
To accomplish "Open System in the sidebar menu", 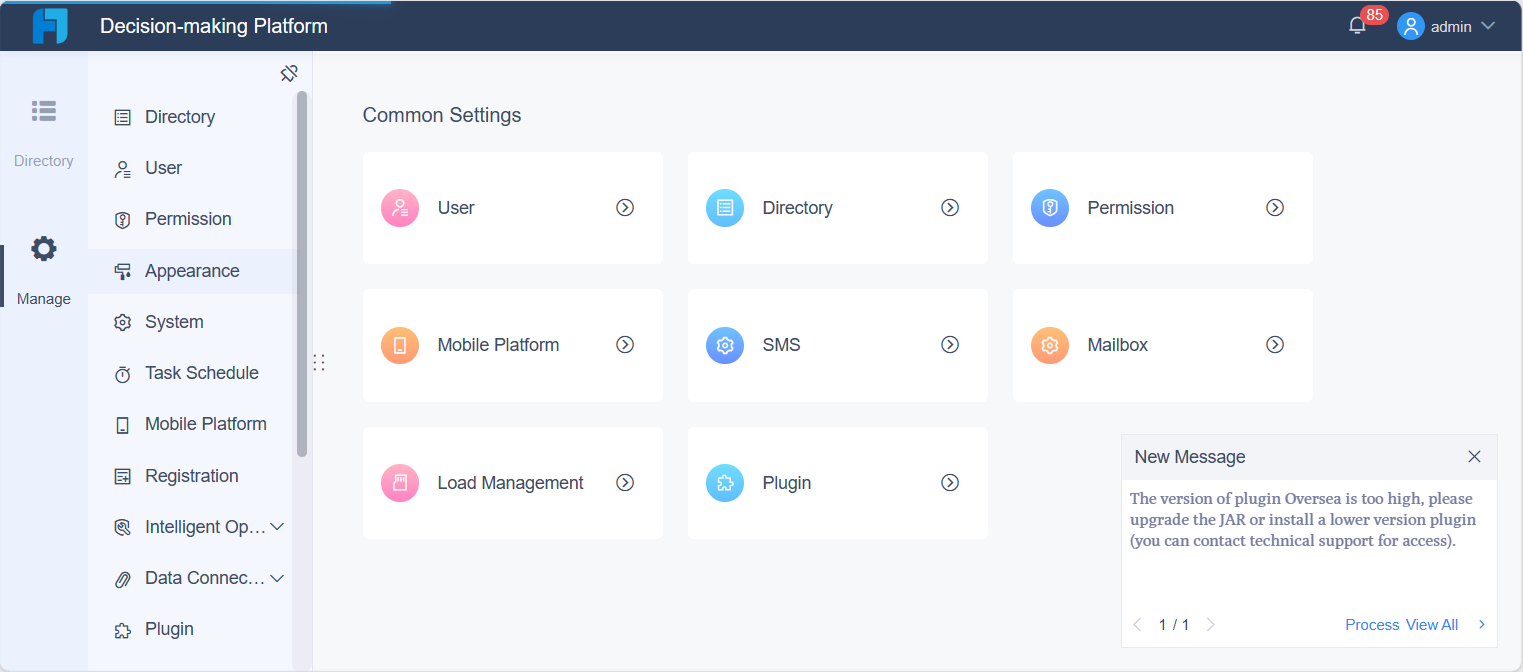I will [192, 322].
